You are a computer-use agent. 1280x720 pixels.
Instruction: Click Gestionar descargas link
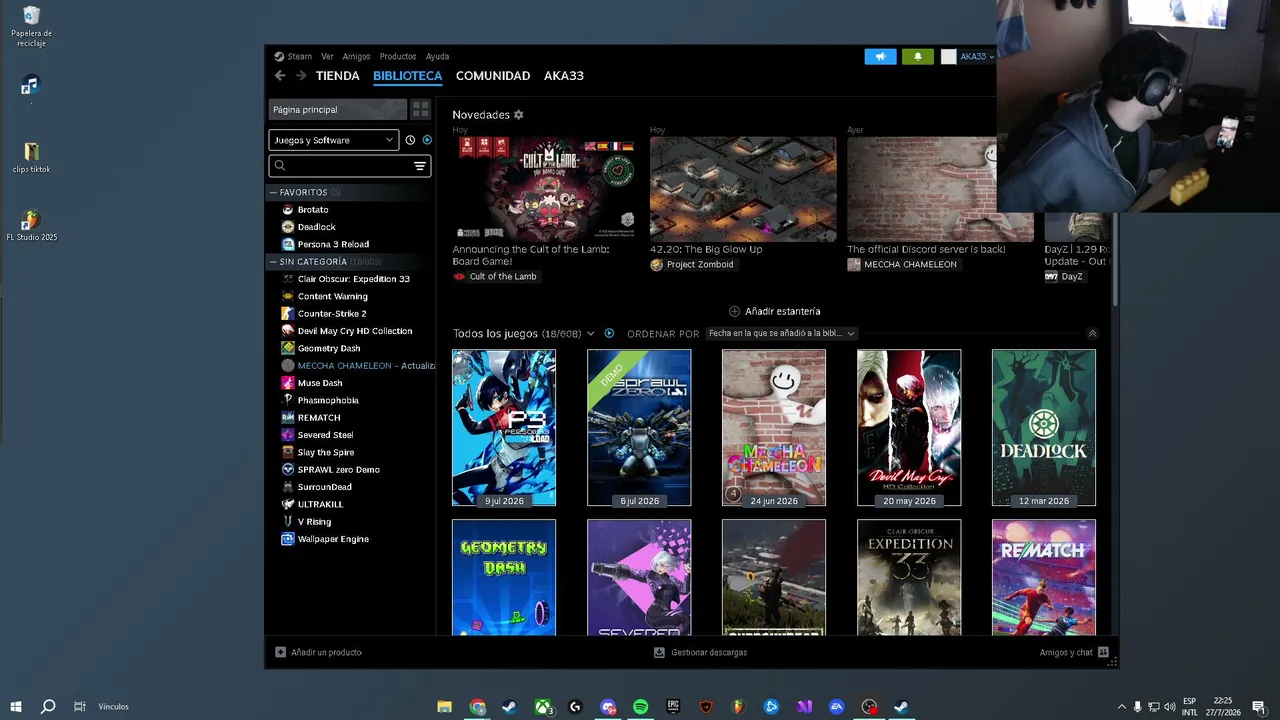[x=709, y=652]
